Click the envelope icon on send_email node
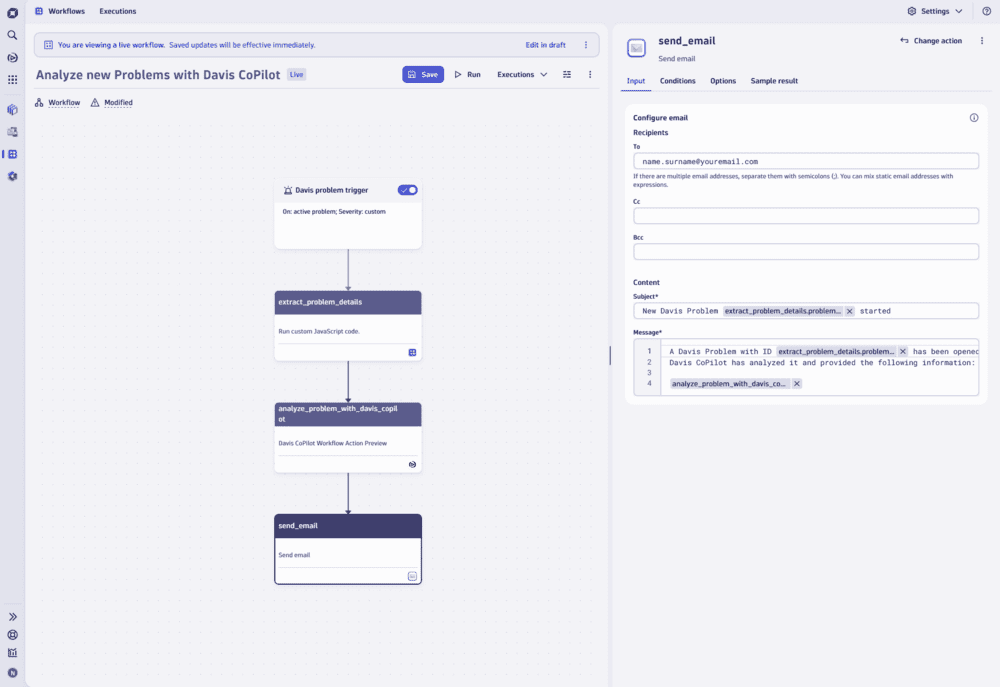The image size is (1000, 687). [x=412, y=575]
